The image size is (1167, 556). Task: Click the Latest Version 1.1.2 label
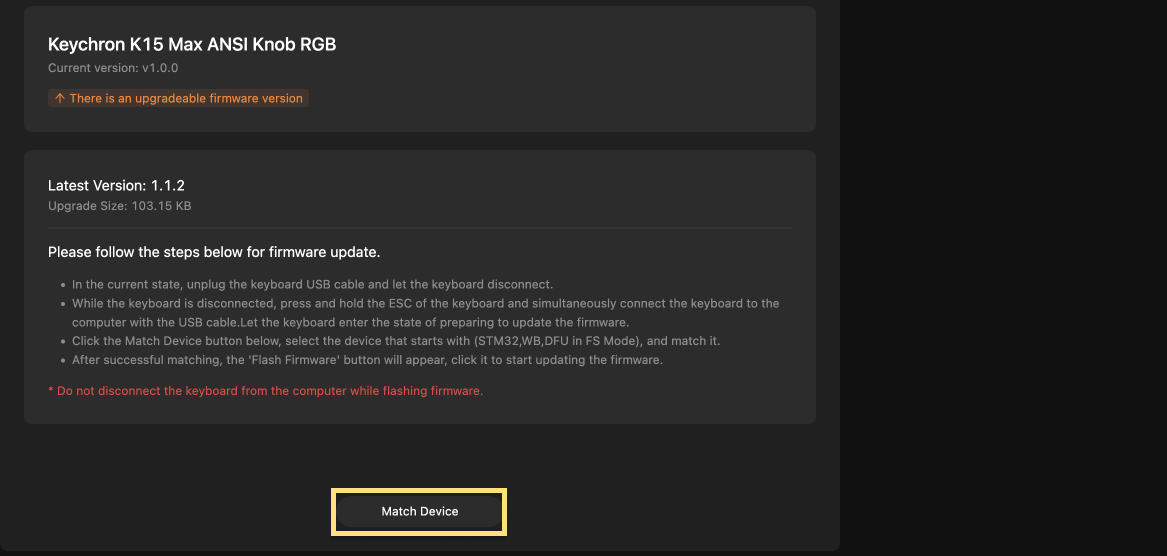pos(116,185)
